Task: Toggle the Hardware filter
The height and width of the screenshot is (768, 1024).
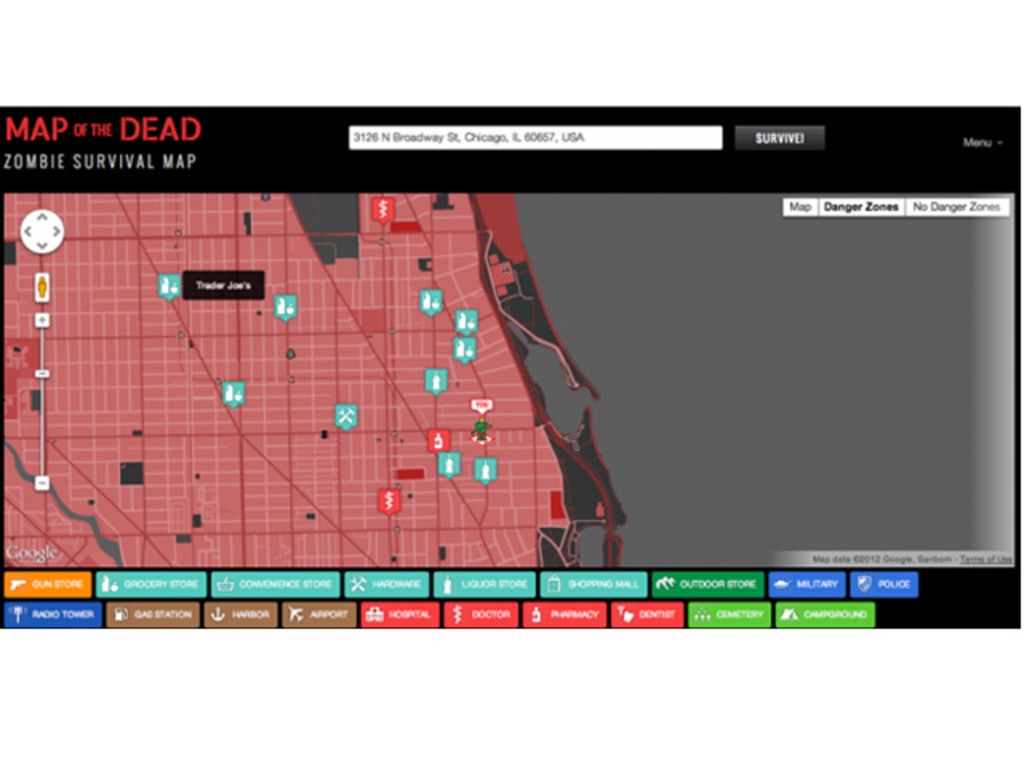Action: [387, 584]
